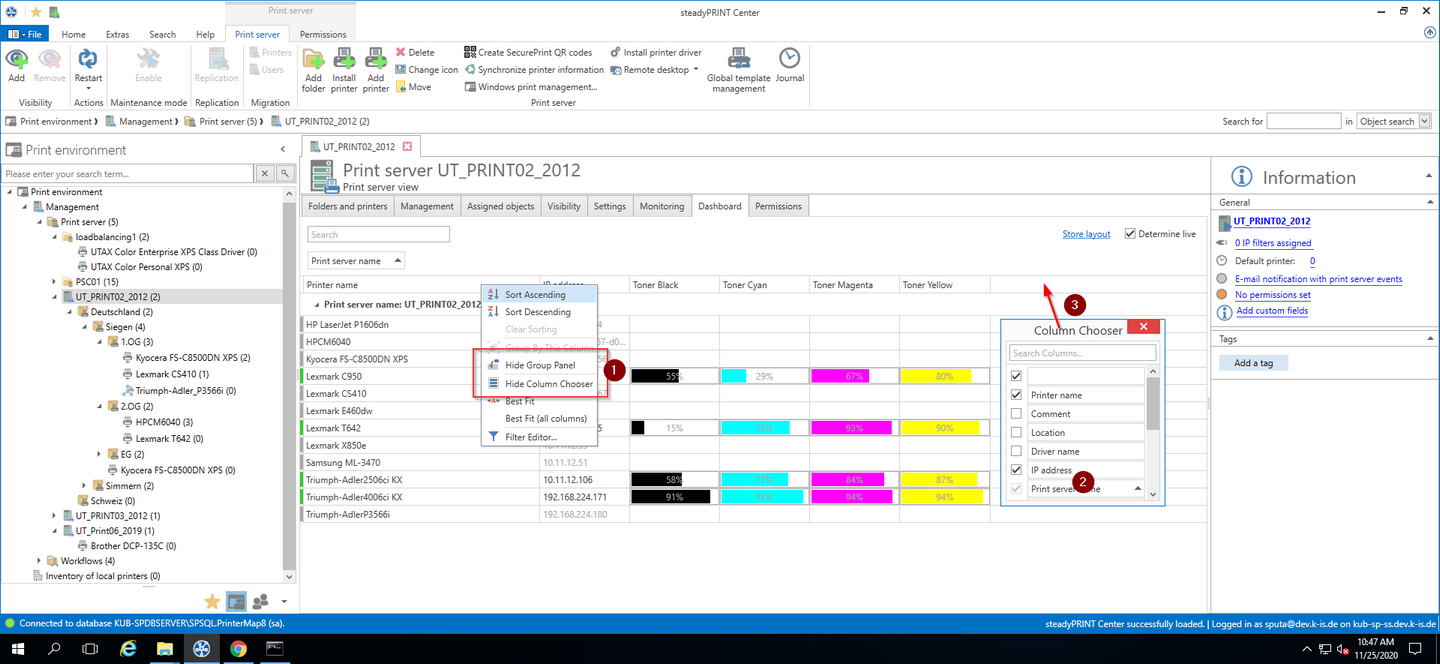Click the Move command icon
Viewport: 1440px width, 664px height.
pos(400,87)
